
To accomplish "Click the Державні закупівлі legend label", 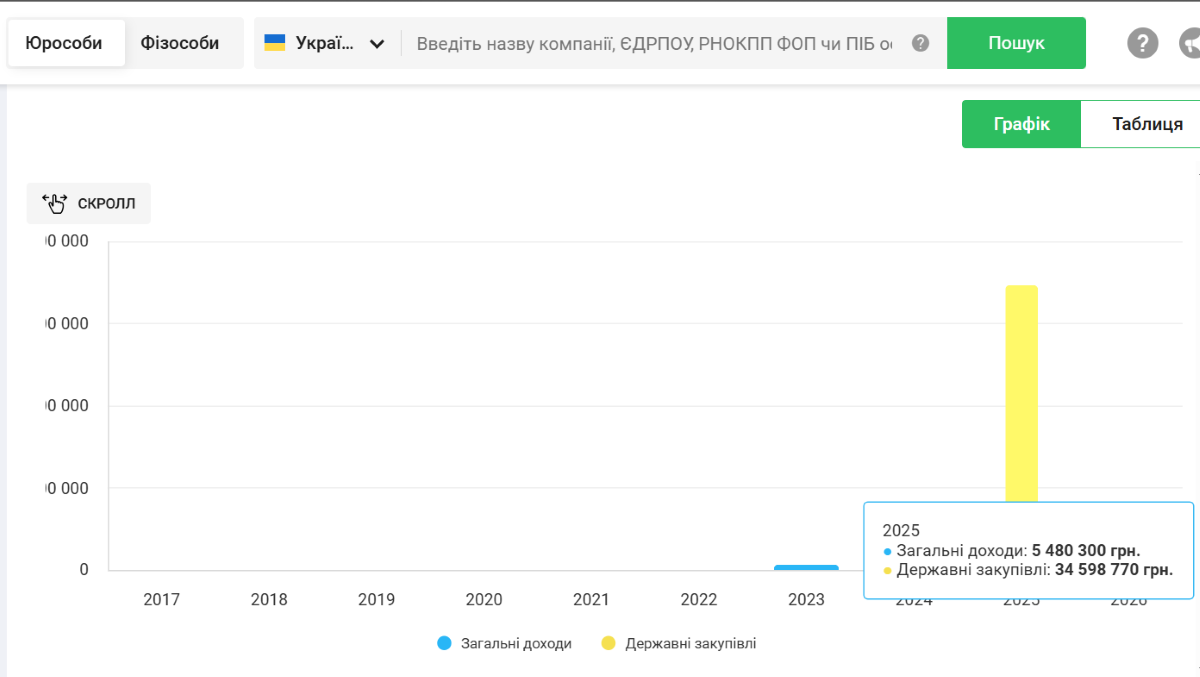I will pos(691,644).
